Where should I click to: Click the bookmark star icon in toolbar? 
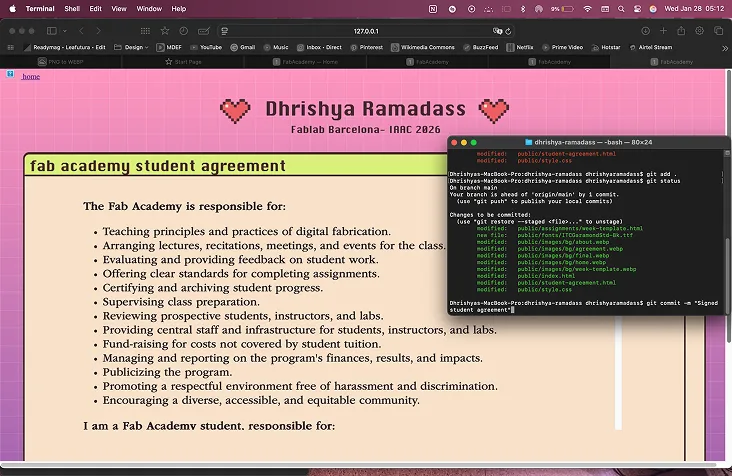[165, 31]
